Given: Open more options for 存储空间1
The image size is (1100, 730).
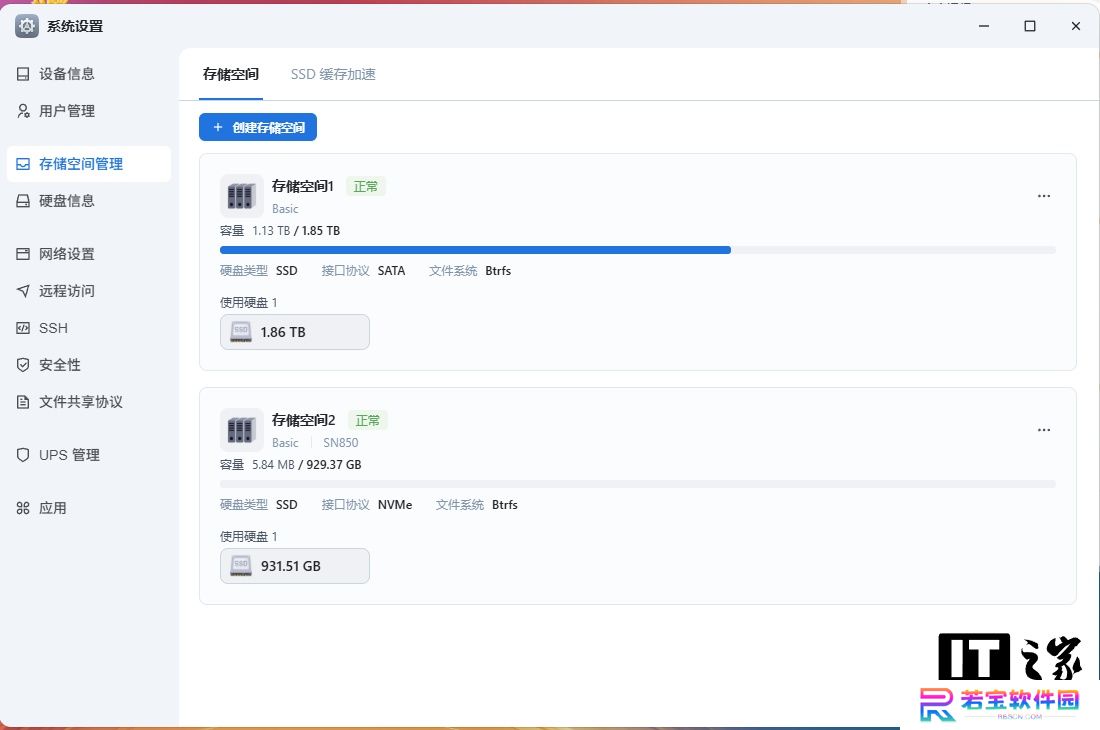Looking at the screenshot, I should 1044,196.
